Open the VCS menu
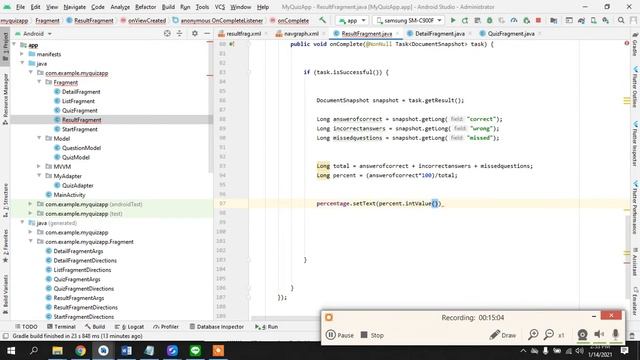The width and height of the screenshot is (640, 360). click(x=220, y=7)
